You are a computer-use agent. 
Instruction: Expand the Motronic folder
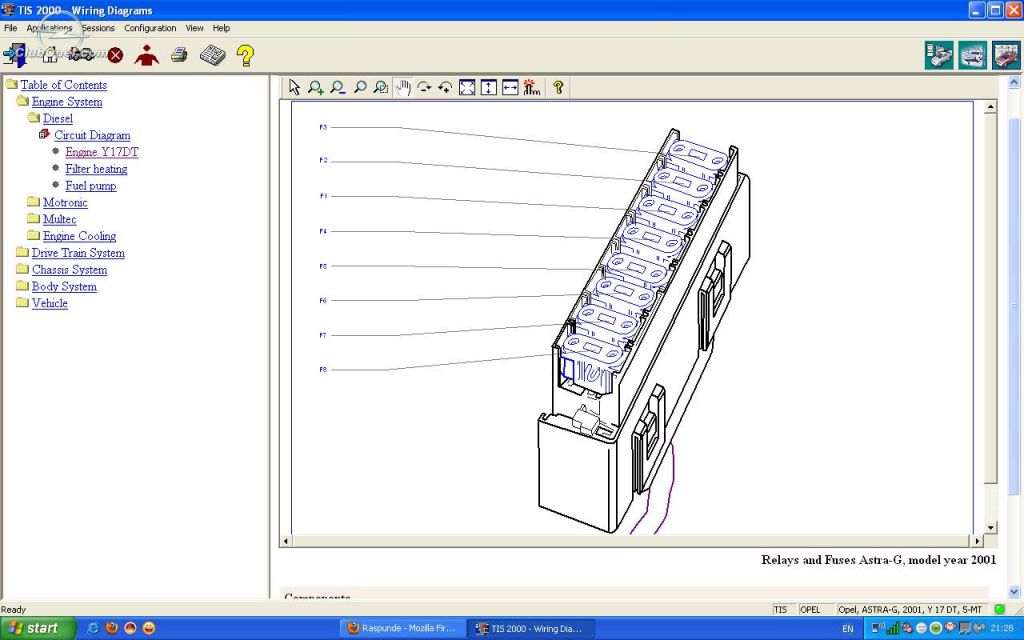point(34,202)
